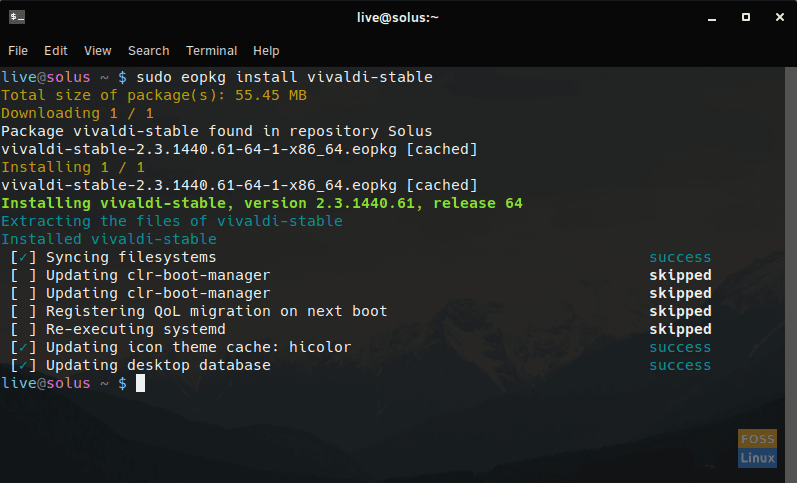Click success status beside Updating desktop database
This screenshot has height=483, width=797.
(x=680, y=366)
